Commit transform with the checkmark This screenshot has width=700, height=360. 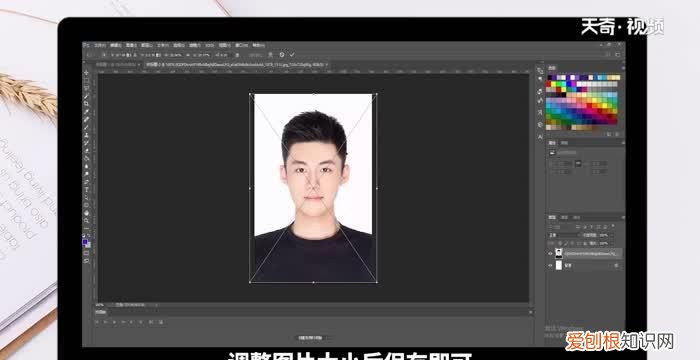tap(292, 54)
